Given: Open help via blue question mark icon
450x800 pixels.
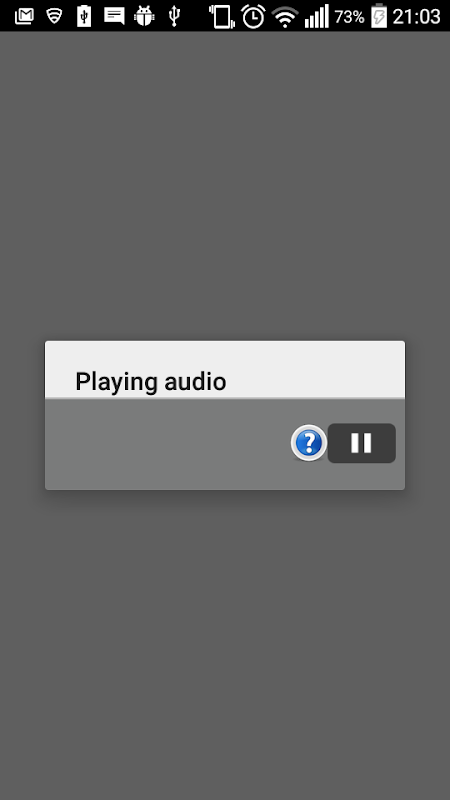Looking at the screenshot, I should pos(309,443).
